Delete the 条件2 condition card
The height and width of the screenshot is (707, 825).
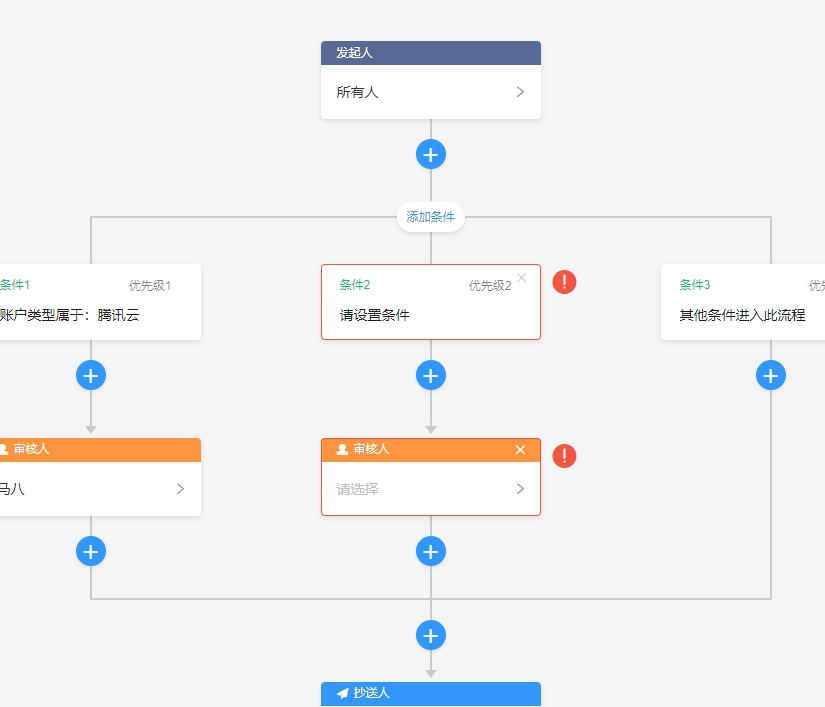pos(521,278)
